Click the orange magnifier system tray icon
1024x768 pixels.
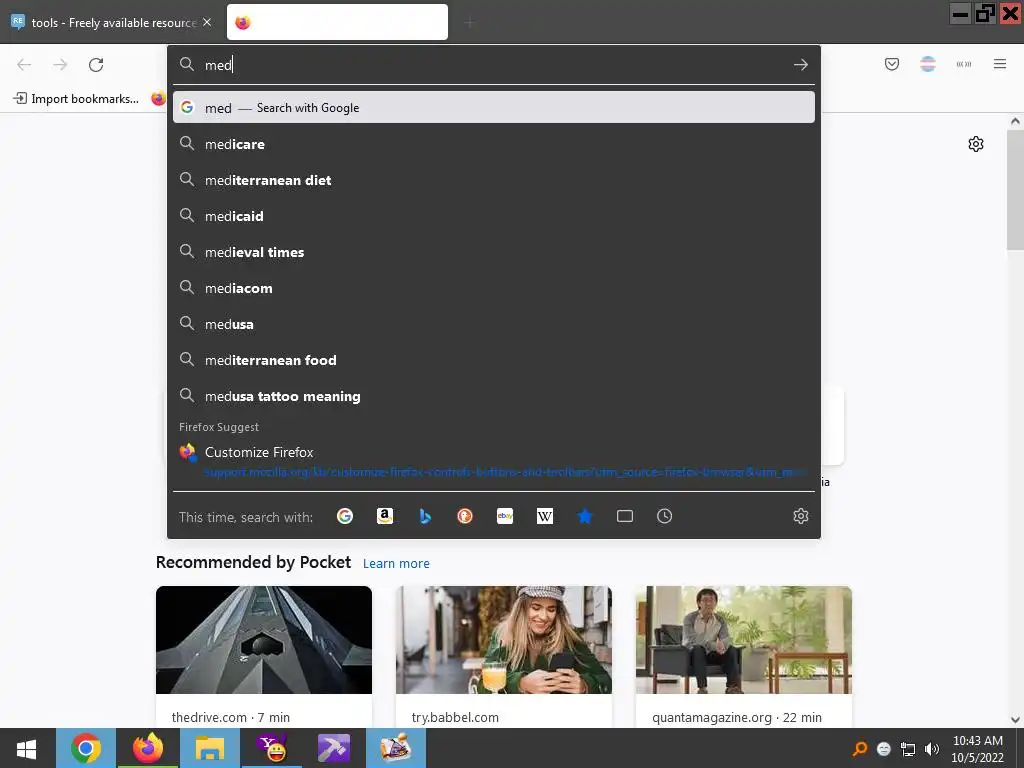860,749
